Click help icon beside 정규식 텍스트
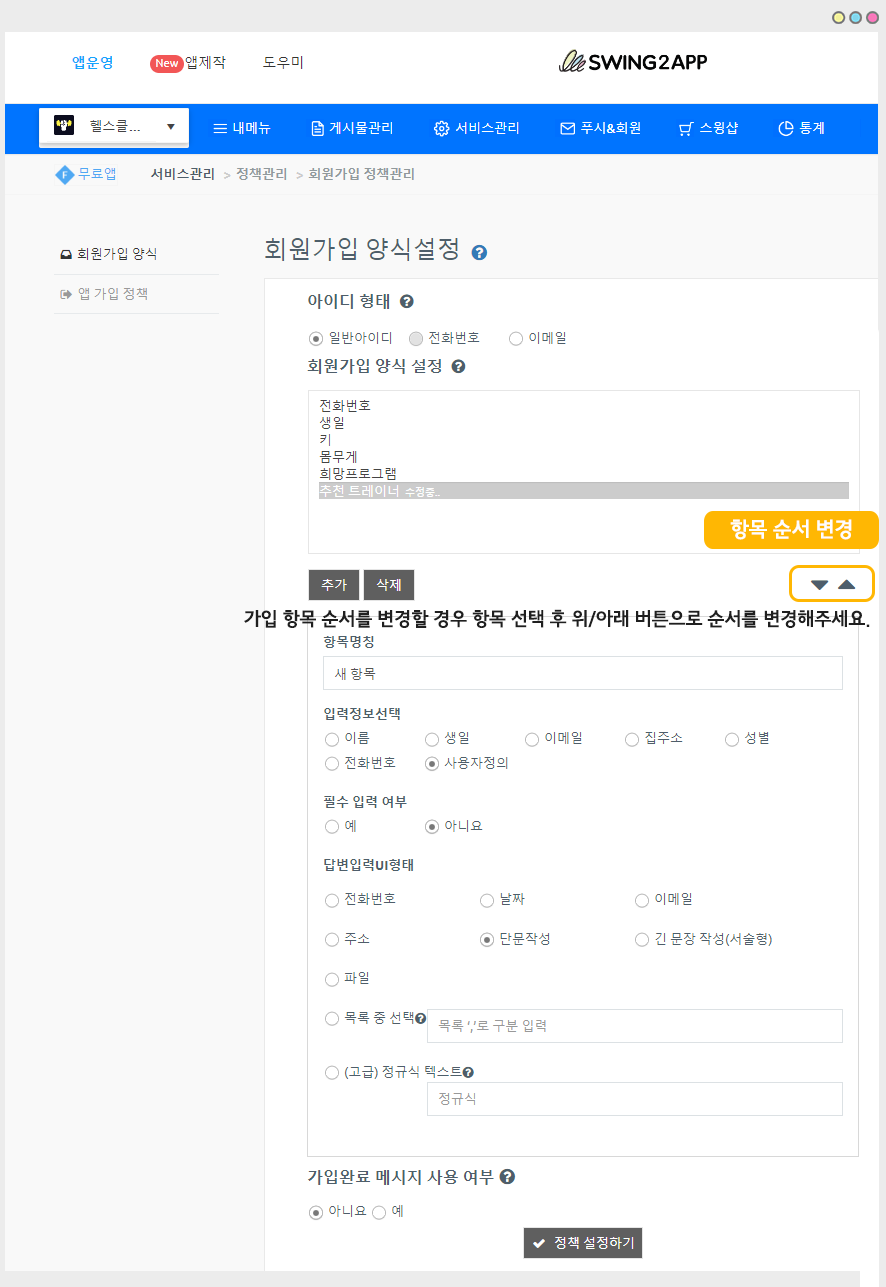The width and height of the screenshot is (886, 1287). point(468,1073)
